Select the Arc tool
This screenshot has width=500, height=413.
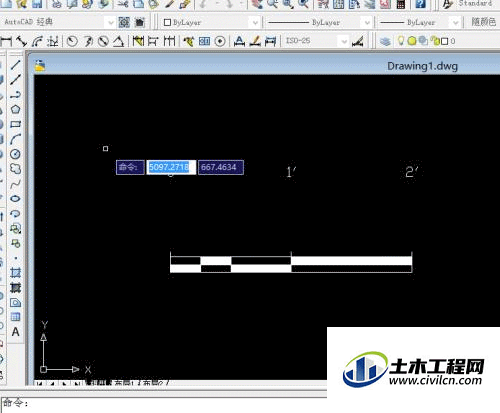pyautogui.click(x=15, y=139)
